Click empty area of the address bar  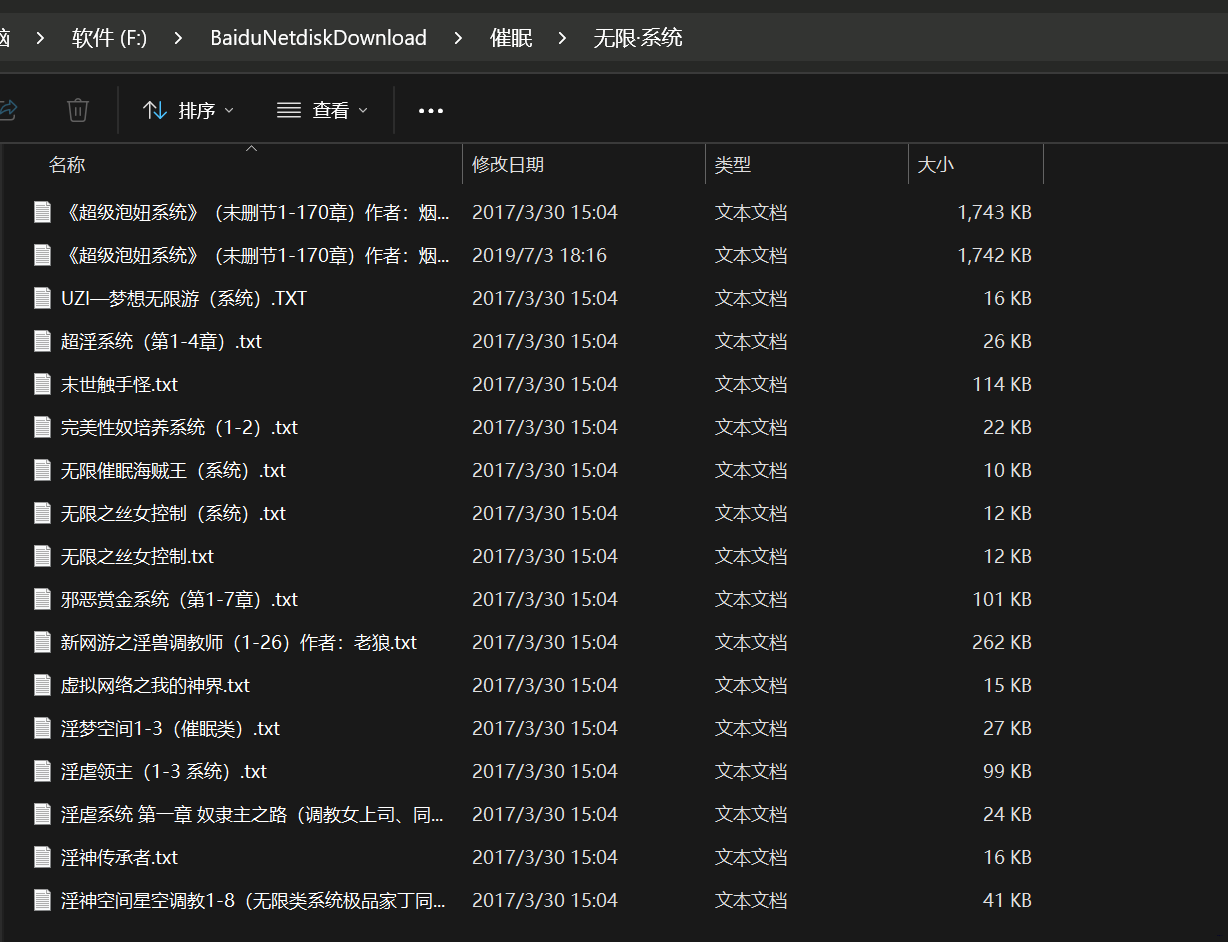click(x=950, y=38)
